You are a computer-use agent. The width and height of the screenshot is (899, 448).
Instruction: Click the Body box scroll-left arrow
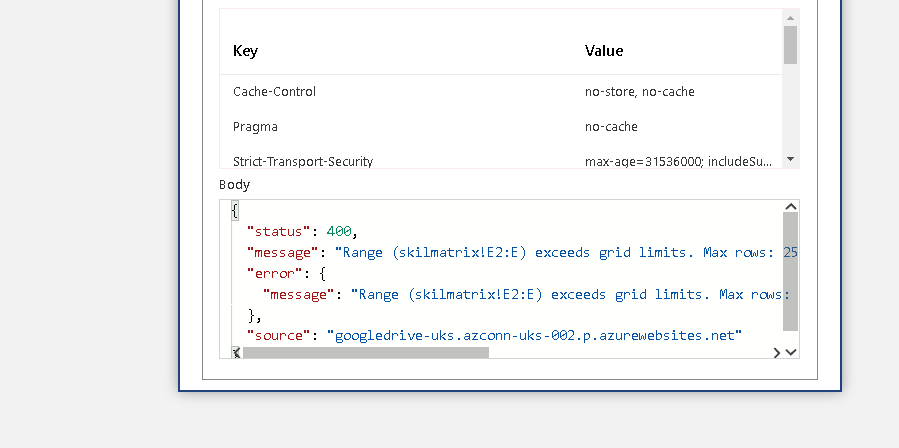click(235, 352)
